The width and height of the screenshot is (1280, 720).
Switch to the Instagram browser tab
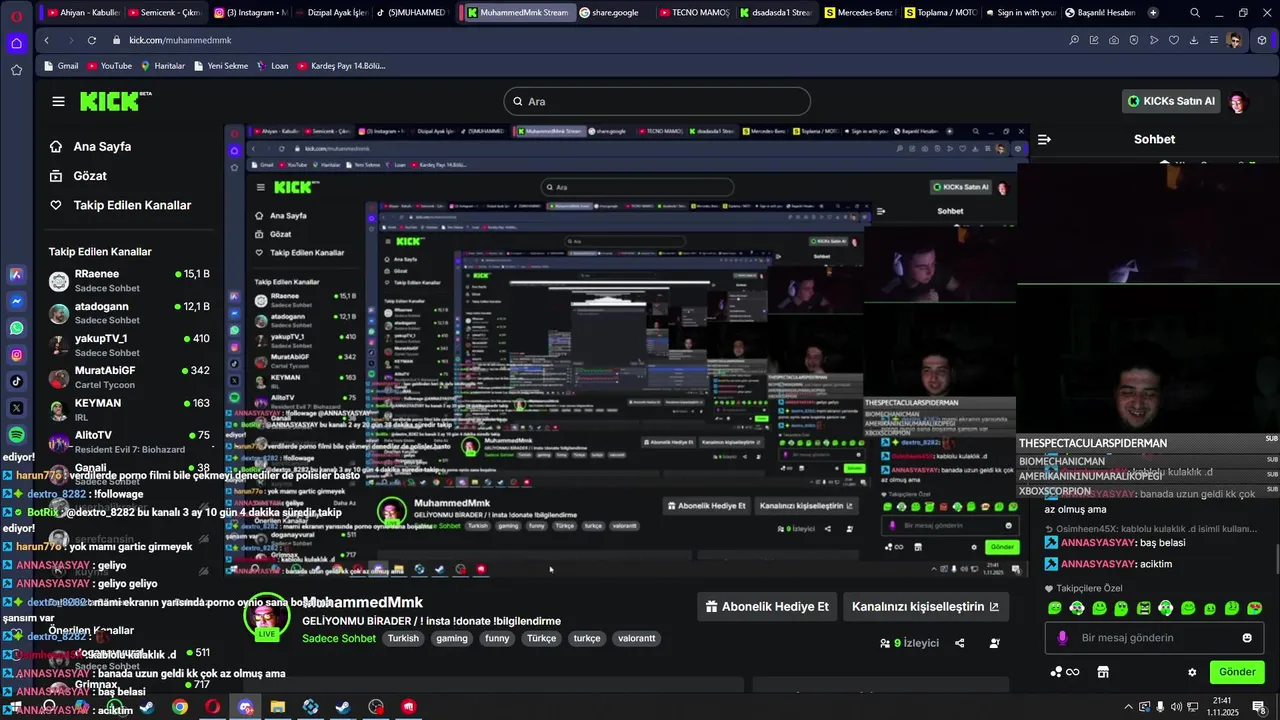(250, 13)
